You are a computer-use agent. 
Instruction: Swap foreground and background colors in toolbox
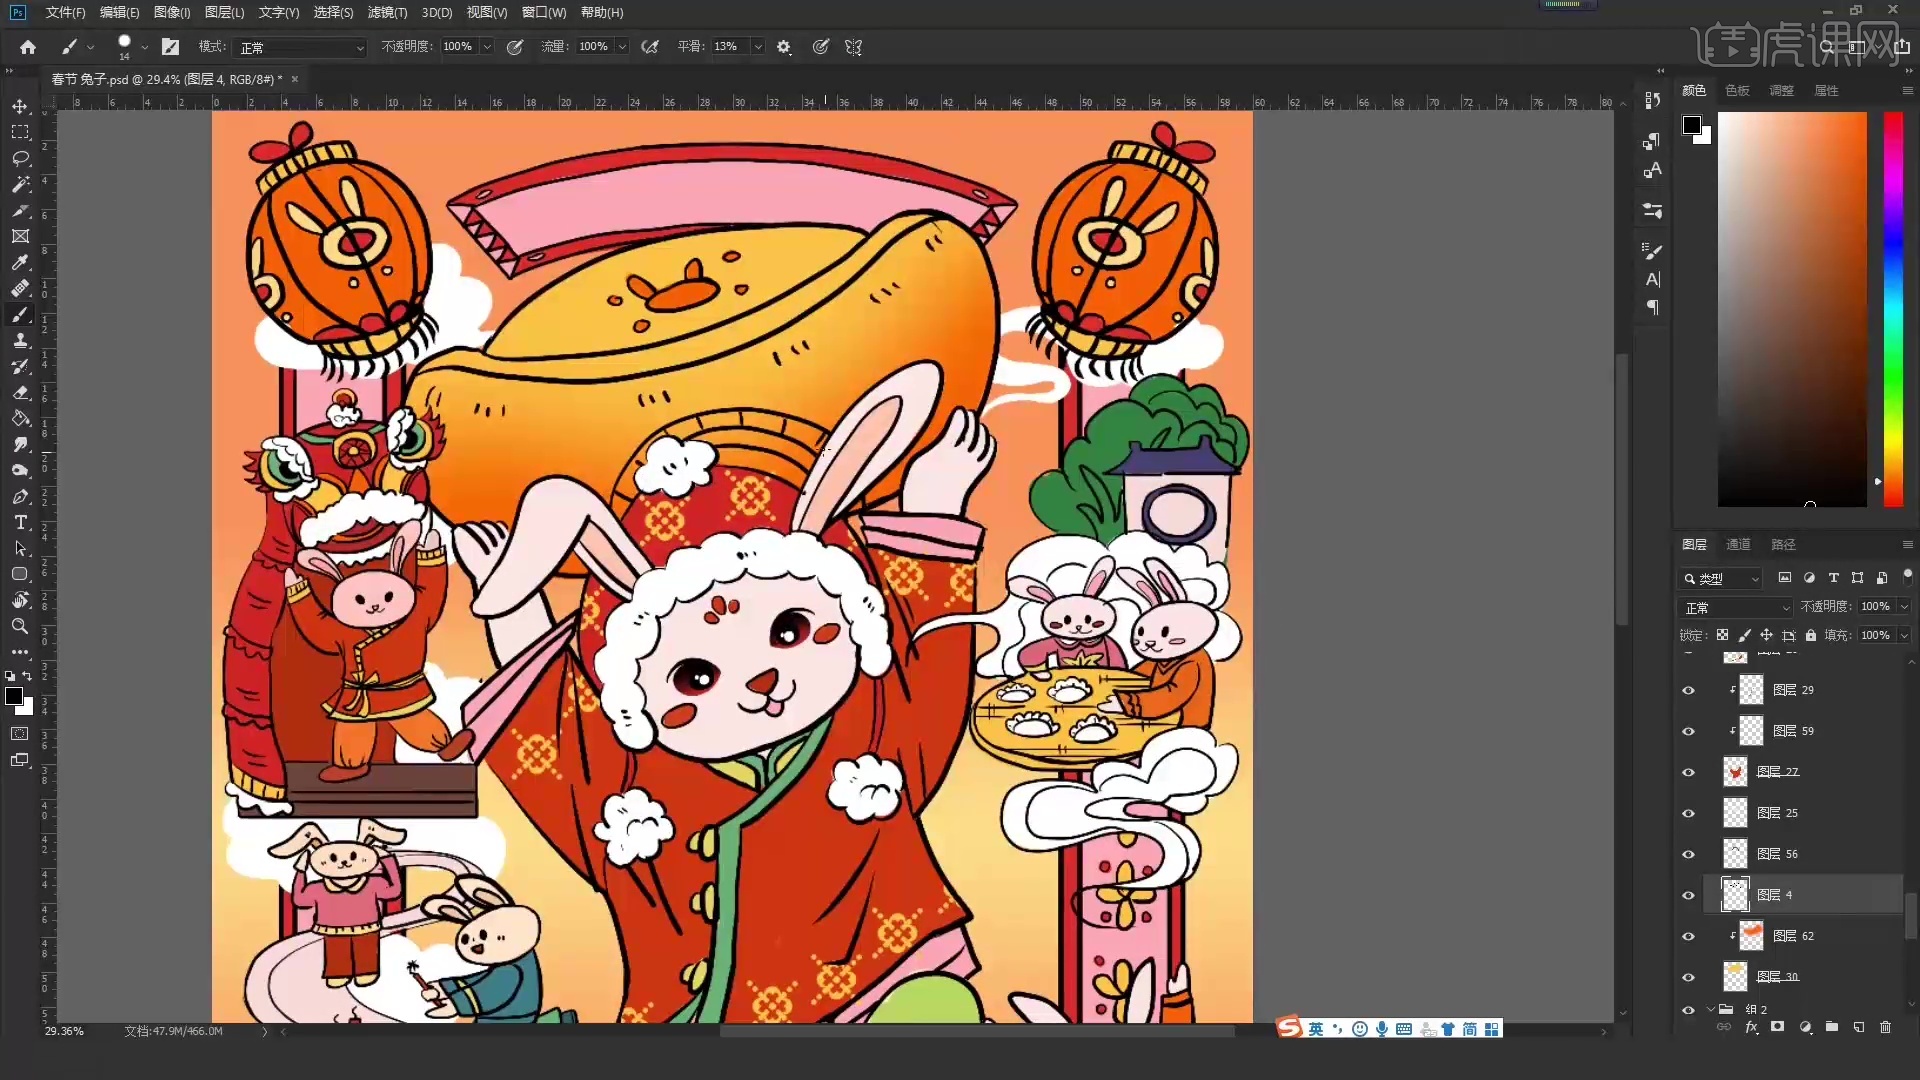[27, 676]
